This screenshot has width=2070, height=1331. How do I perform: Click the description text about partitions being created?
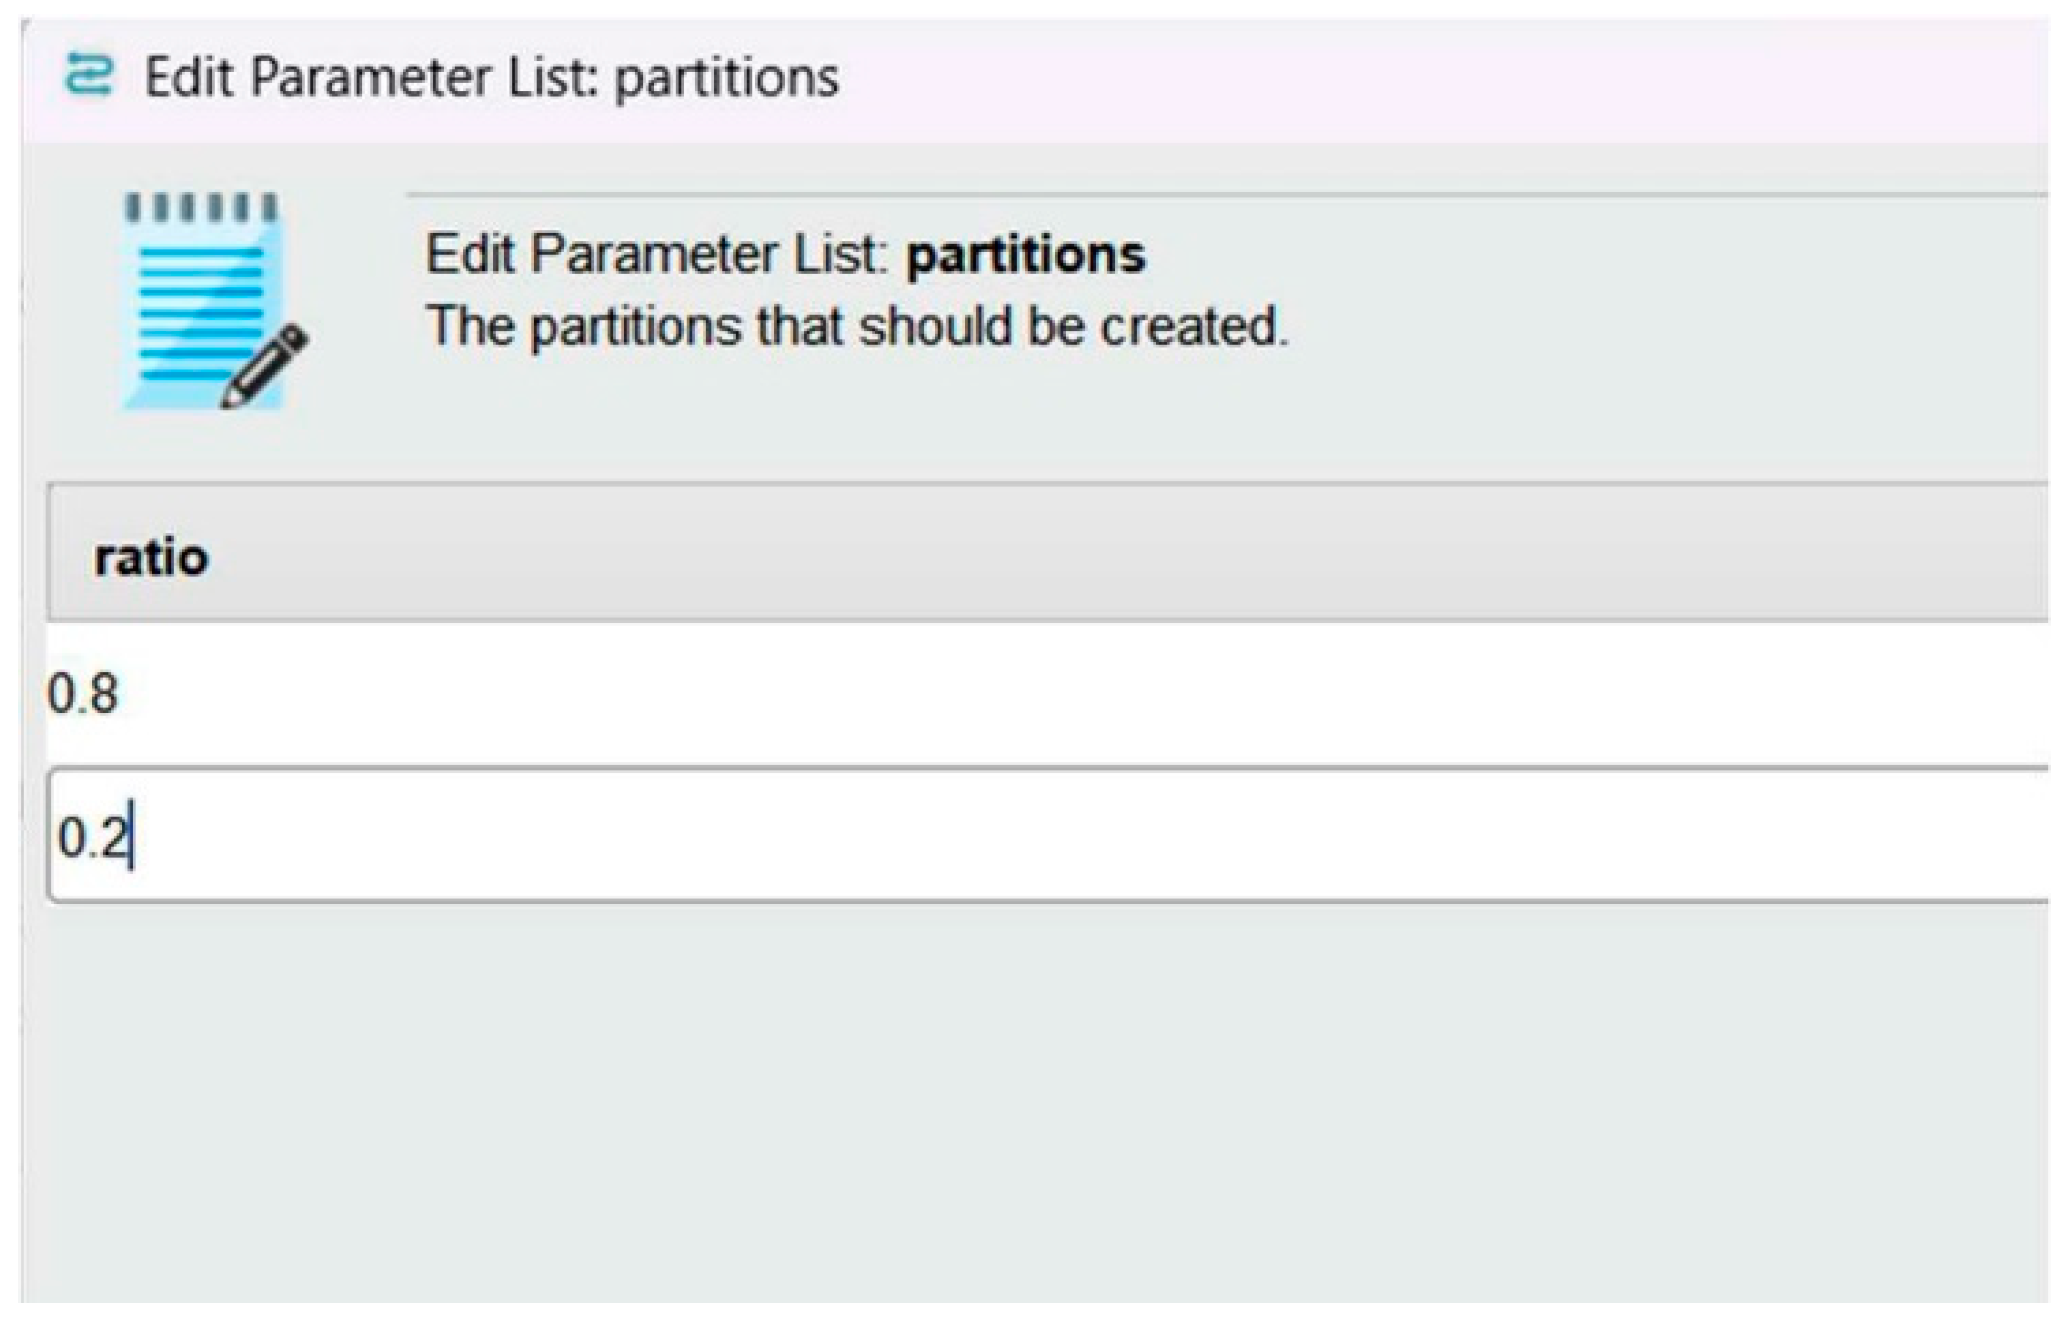pyautogui.click(x=855, y=323)
